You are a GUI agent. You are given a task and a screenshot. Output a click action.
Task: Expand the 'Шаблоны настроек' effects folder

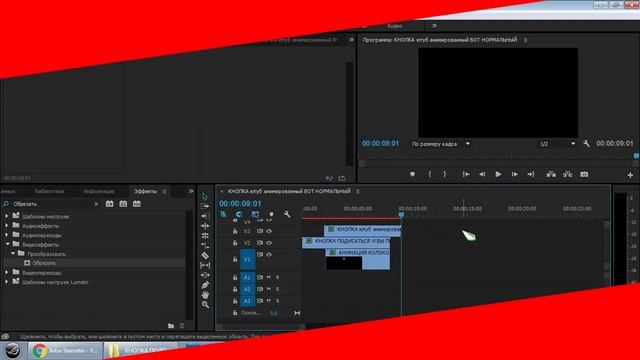(7, 216)
